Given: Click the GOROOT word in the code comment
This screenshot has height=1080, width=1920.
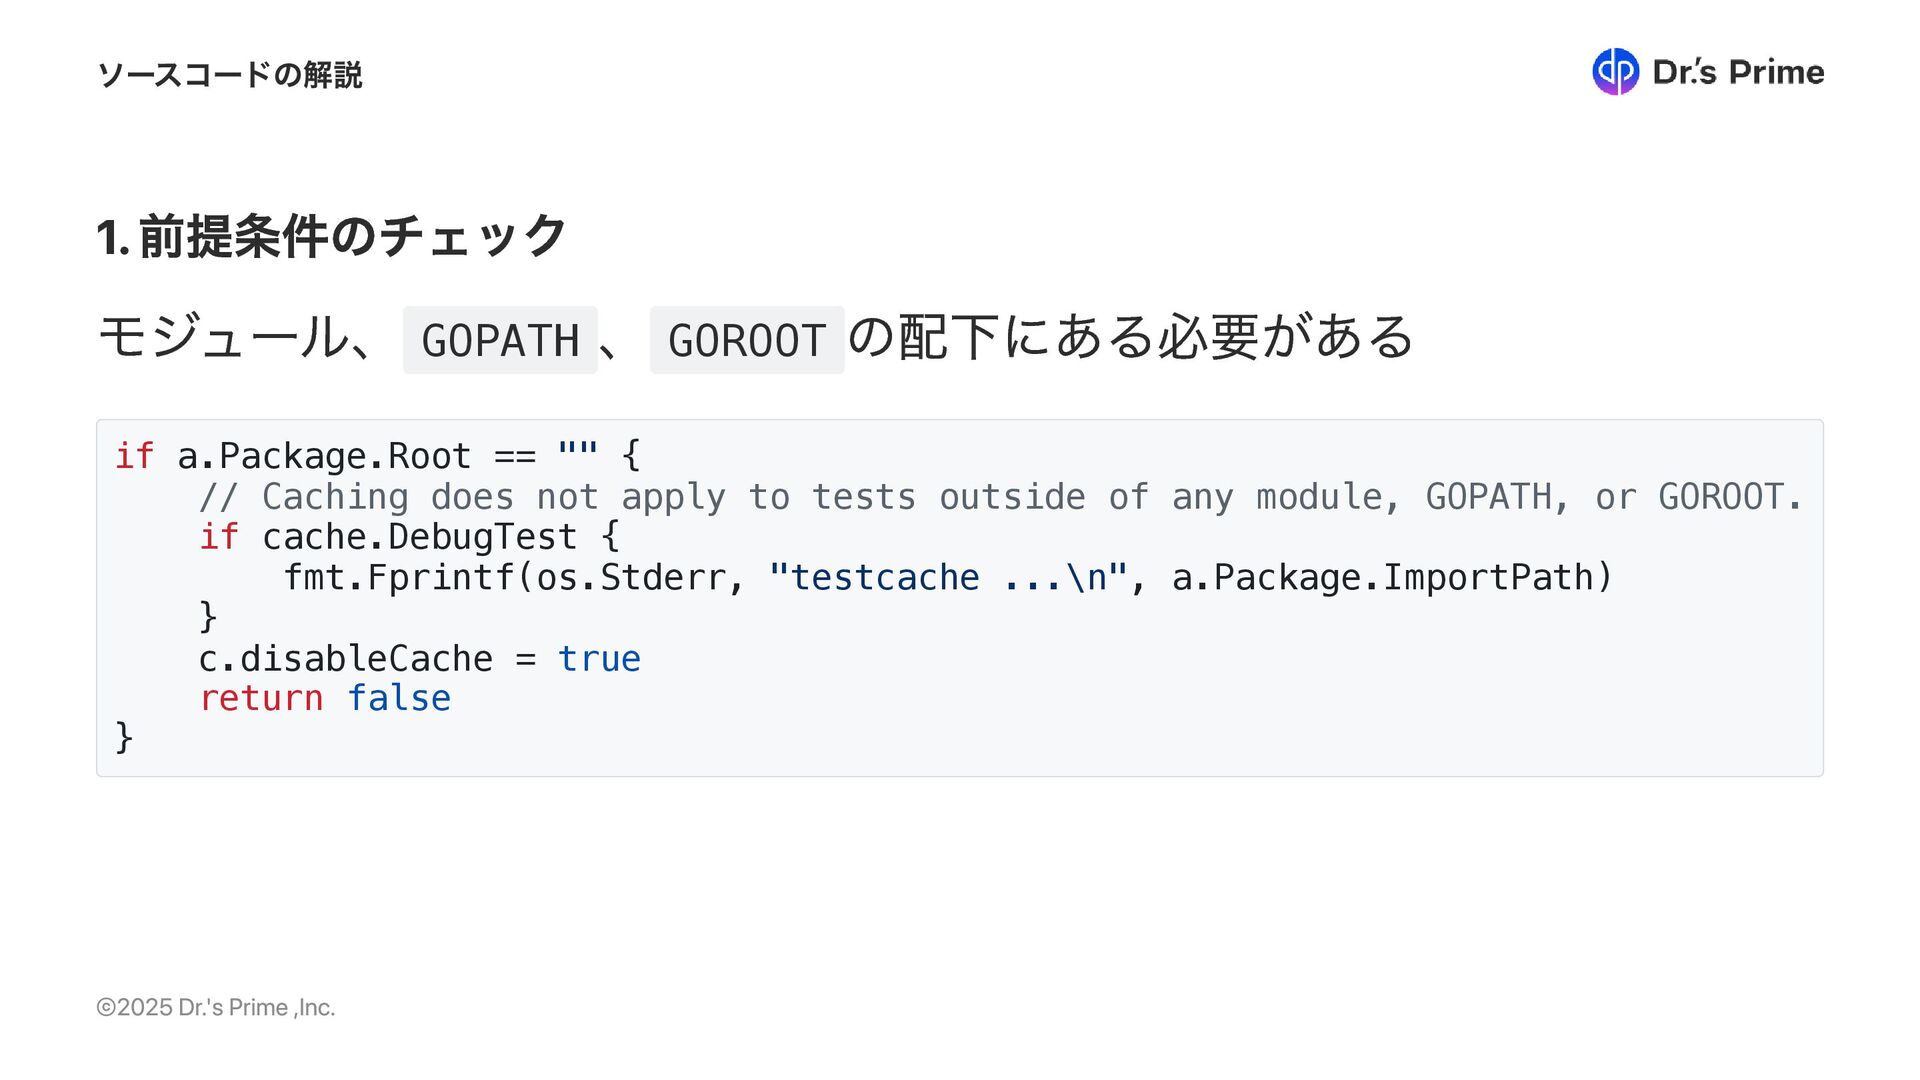Looking at the screenshot, I should [x=1720, y=497].
